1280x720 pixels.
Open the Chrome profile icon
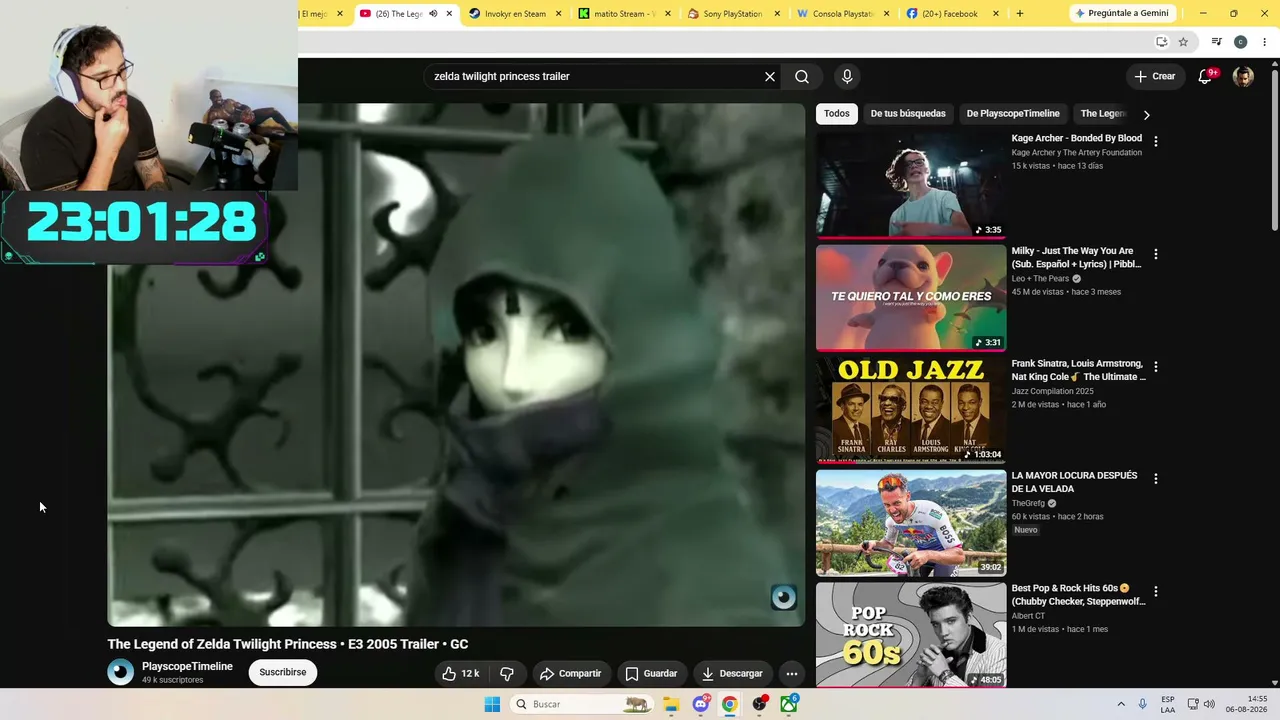point(1240,42)
